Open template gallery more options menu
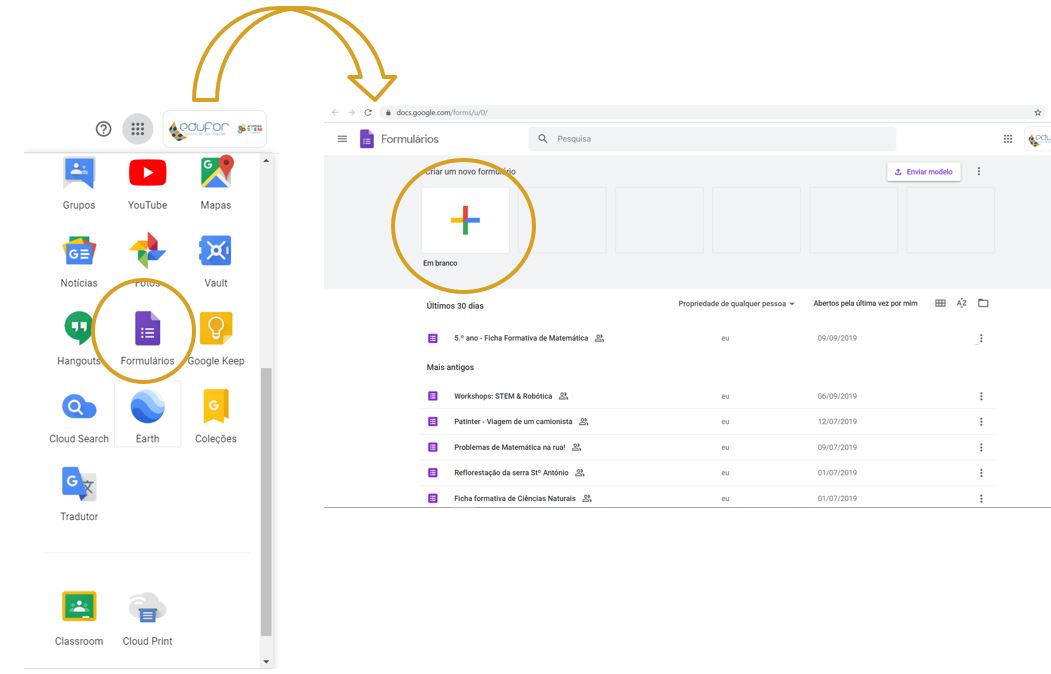The image size is (1051, 674). [978, 171]
